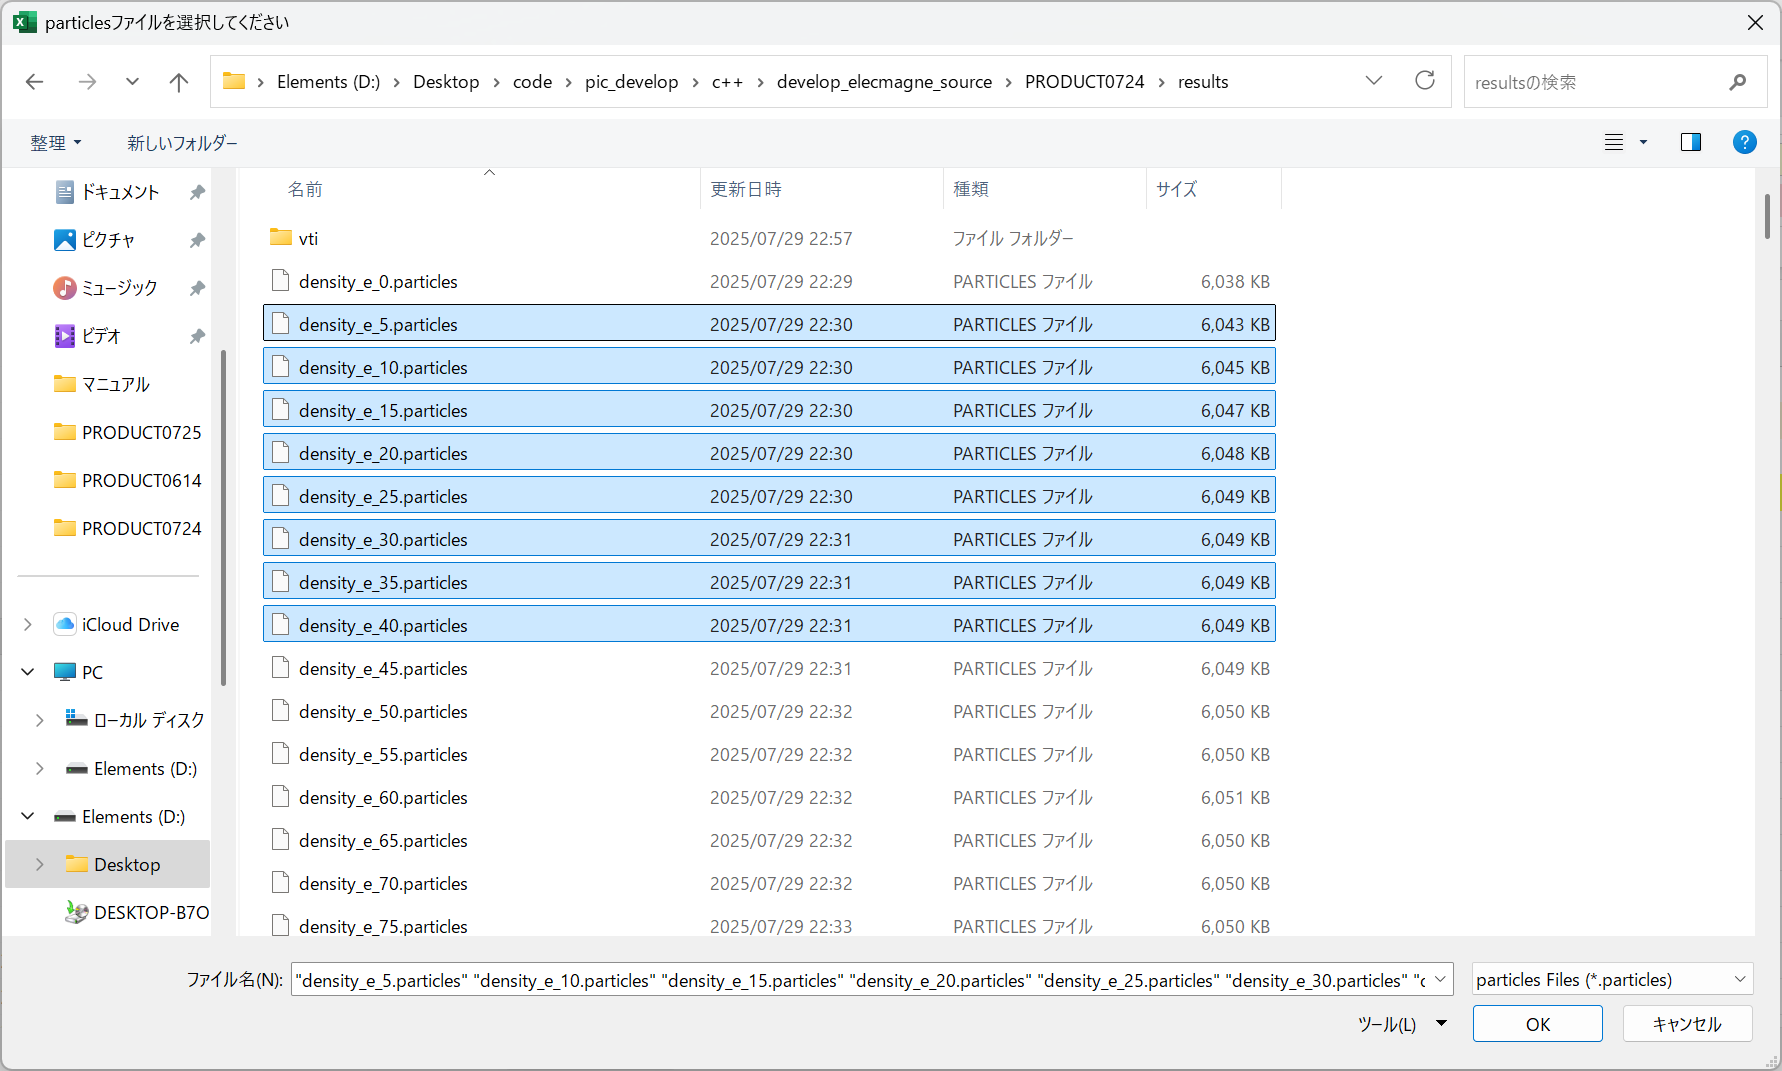The height and width of the screenshot is (1071, 1782).
Task: Open PRODUCT0725 folder in sidebar
Action: [x=141, y=432]
